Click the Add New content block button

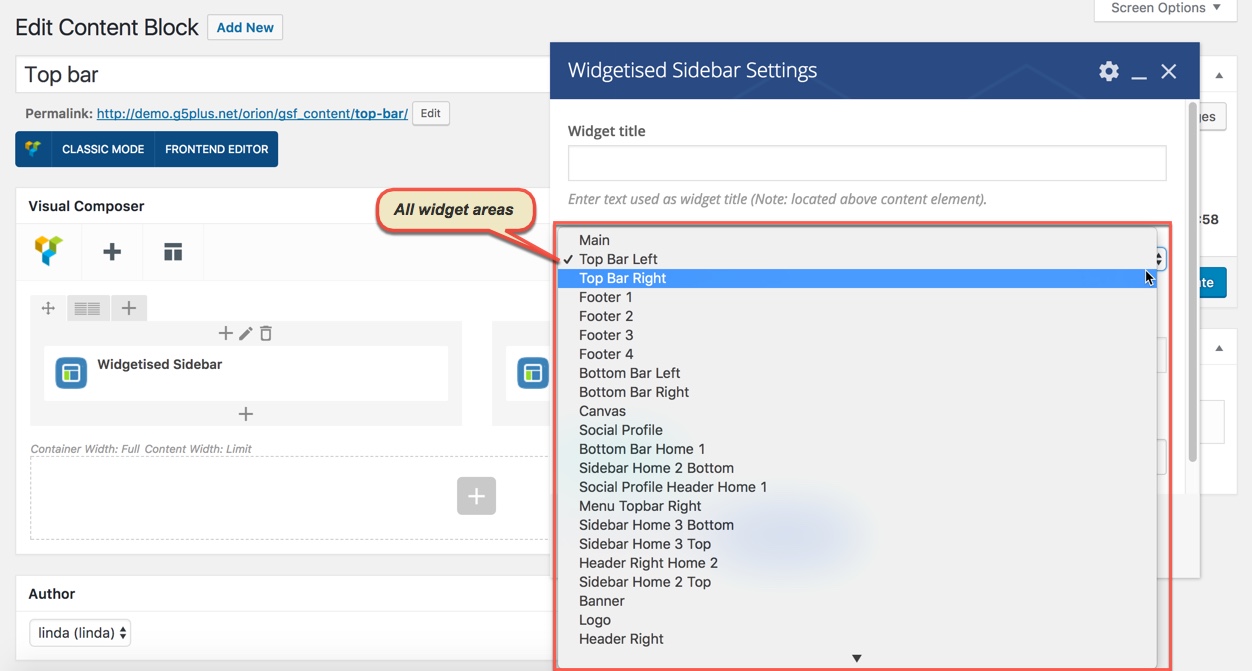(244, 27)
